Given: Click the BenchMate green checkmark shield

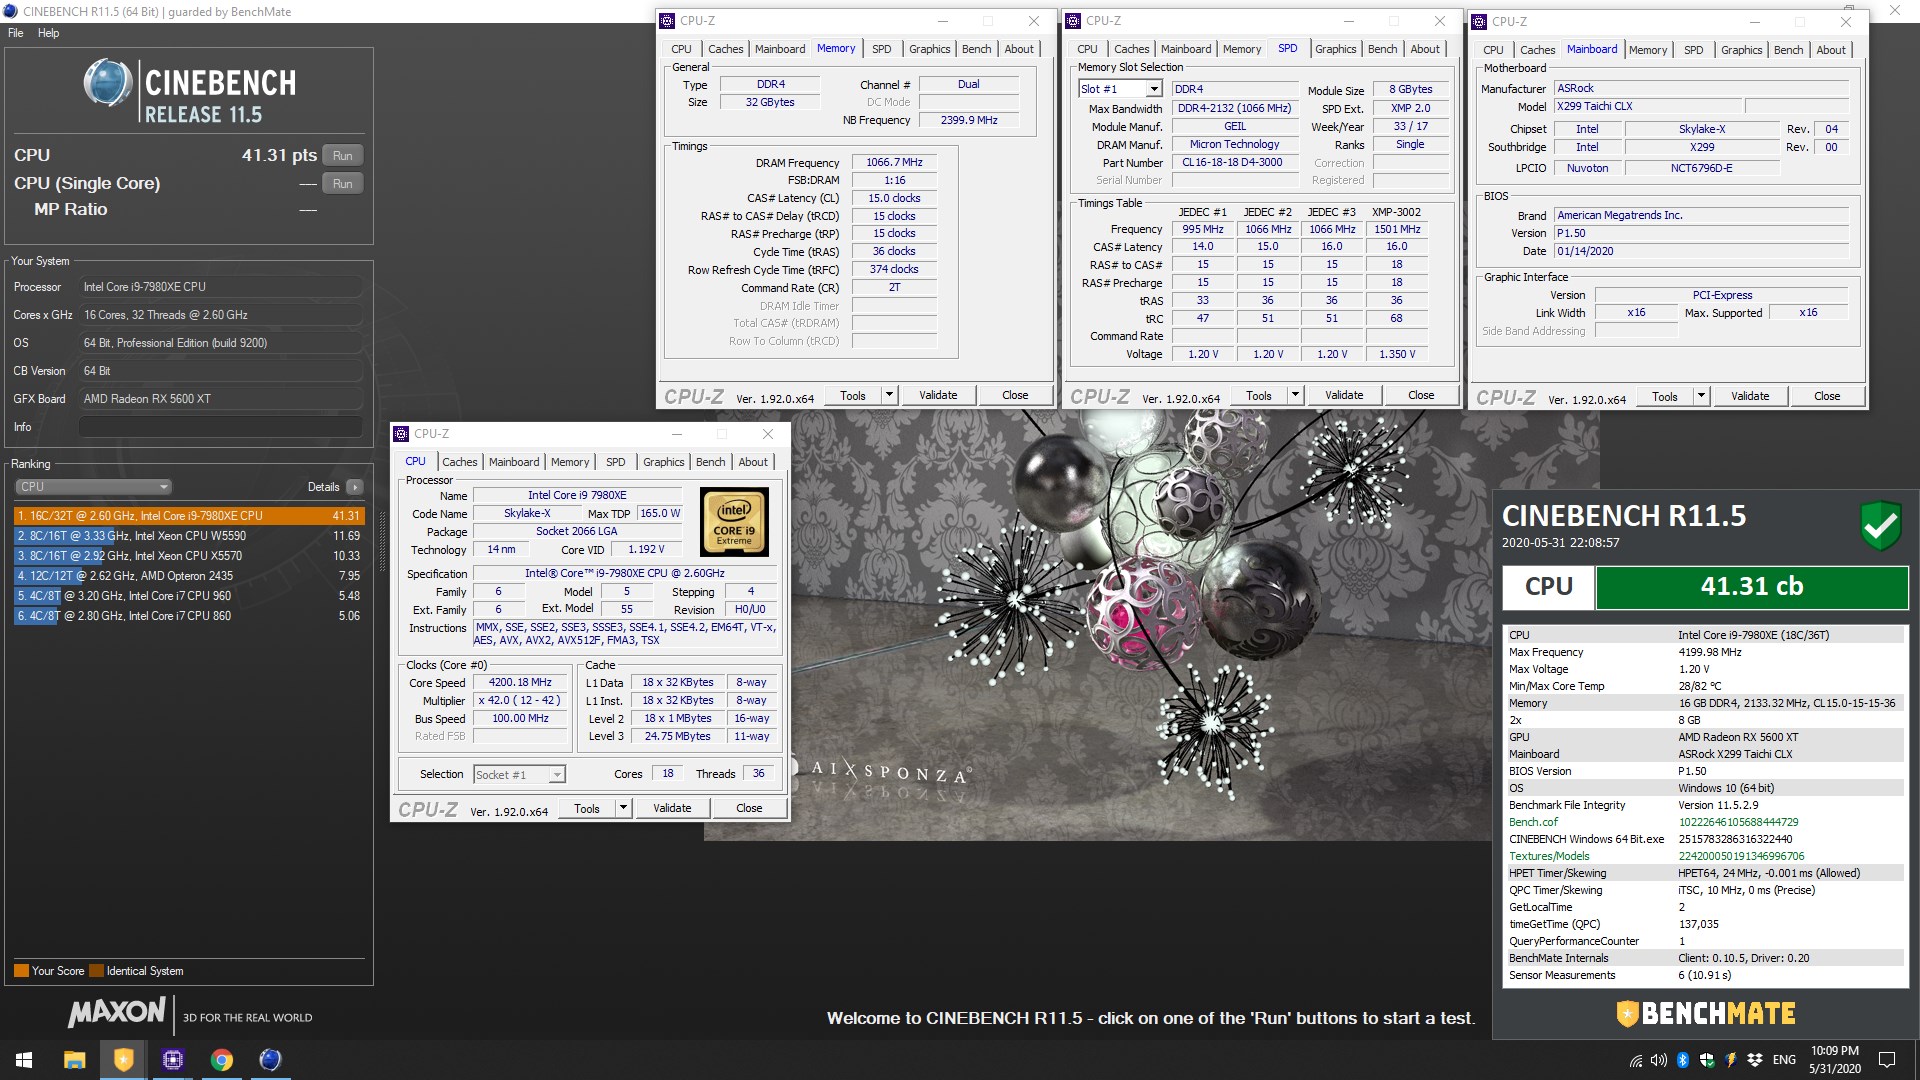Looking at the screenshot, I should (x=1881, y=526).
